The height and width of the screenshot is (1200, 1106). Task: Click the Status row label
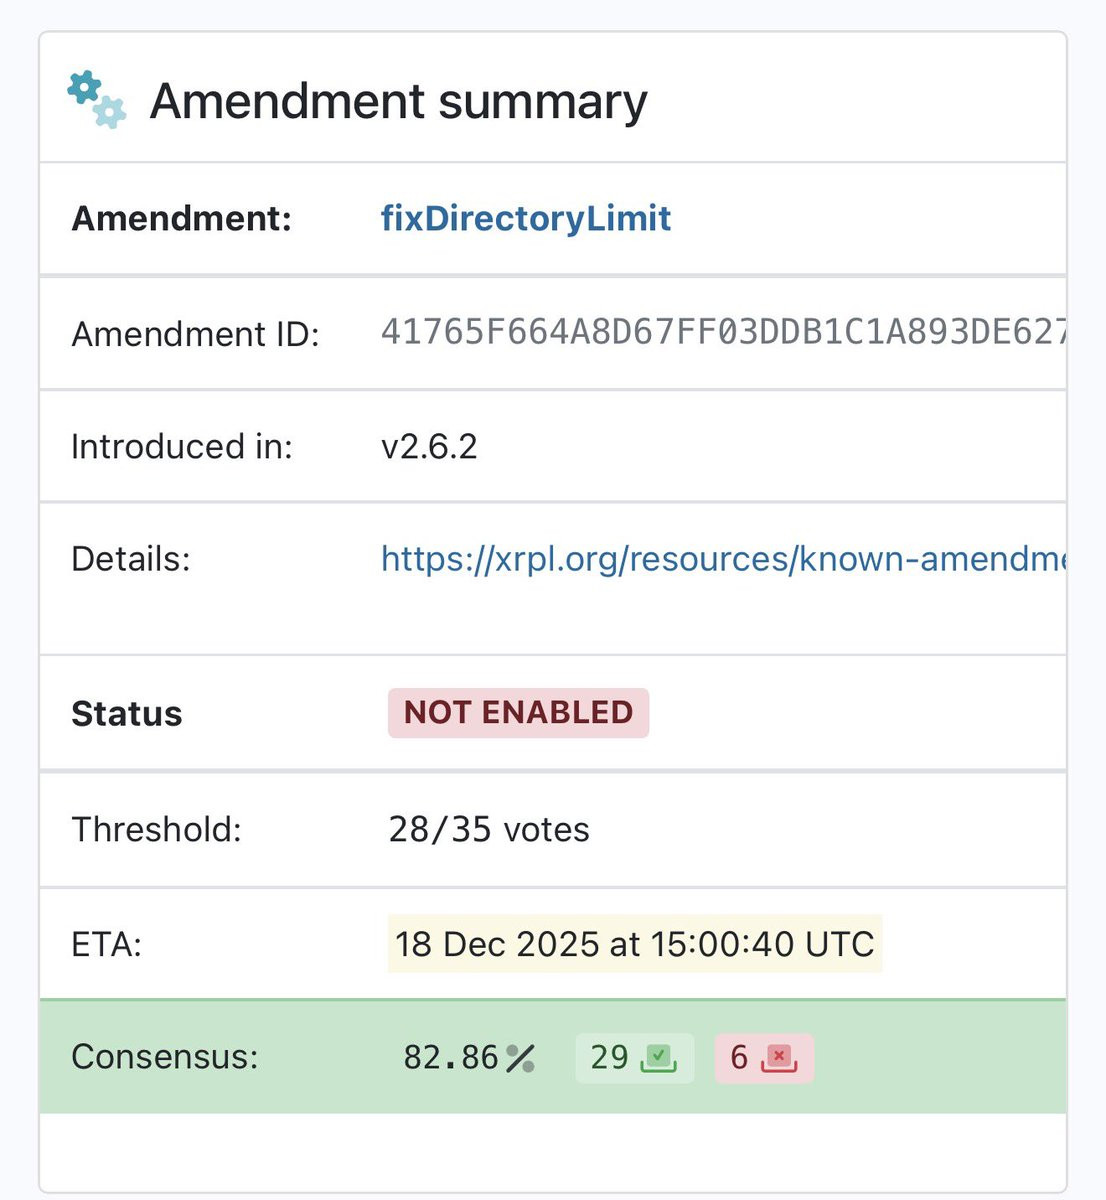127,714
